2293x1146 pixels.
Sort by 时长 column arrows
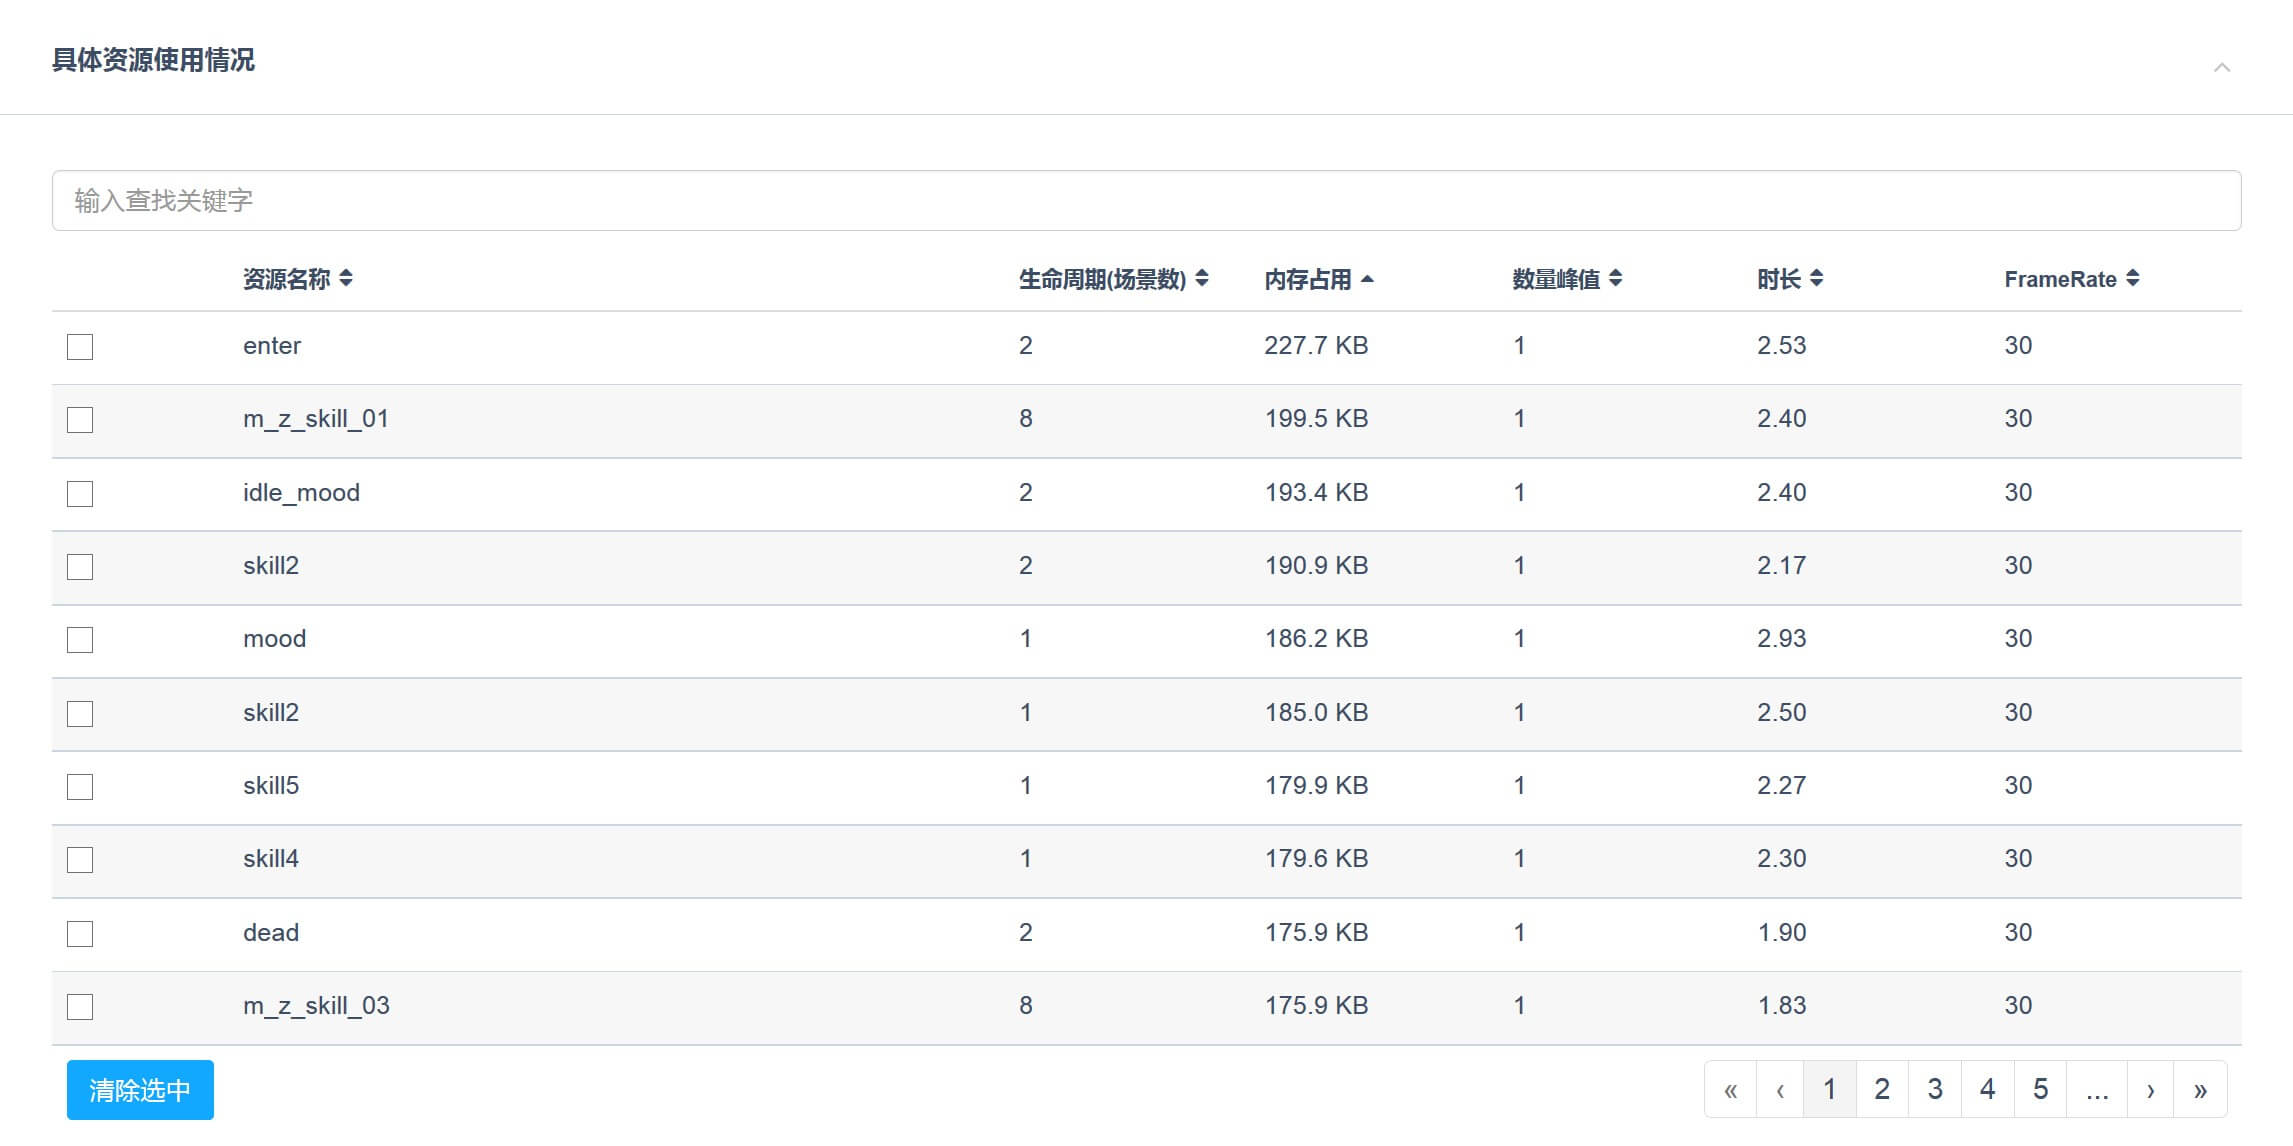pyautogui.click(x=1817, y=278)
